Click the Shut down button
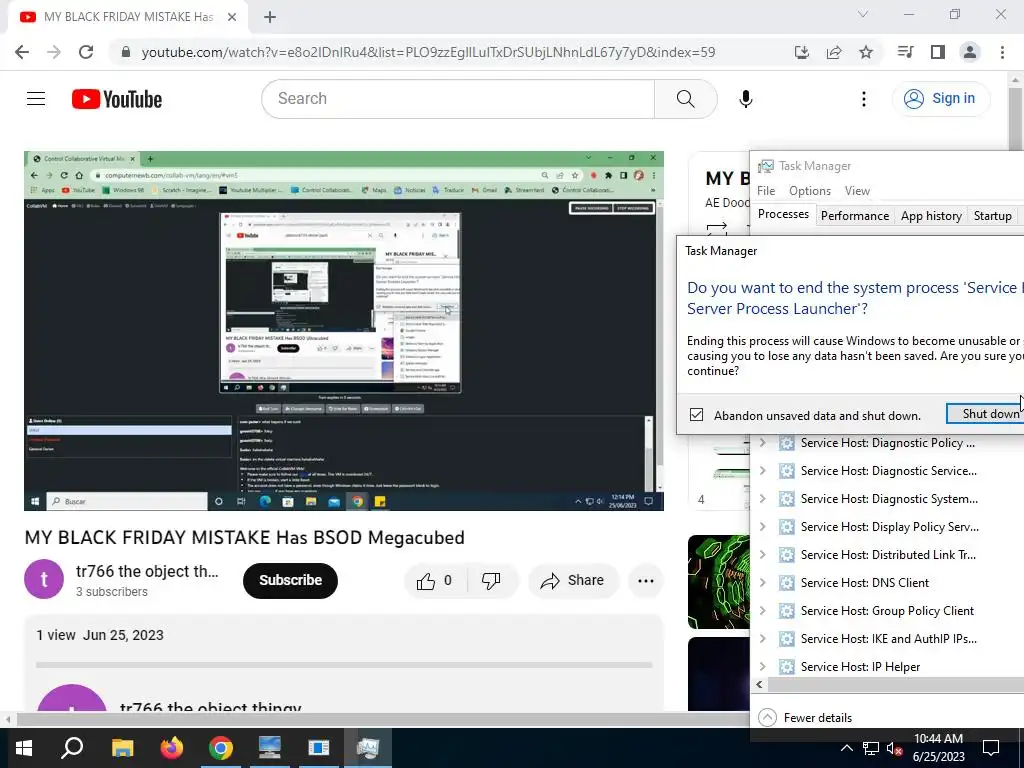 [985, 413]
